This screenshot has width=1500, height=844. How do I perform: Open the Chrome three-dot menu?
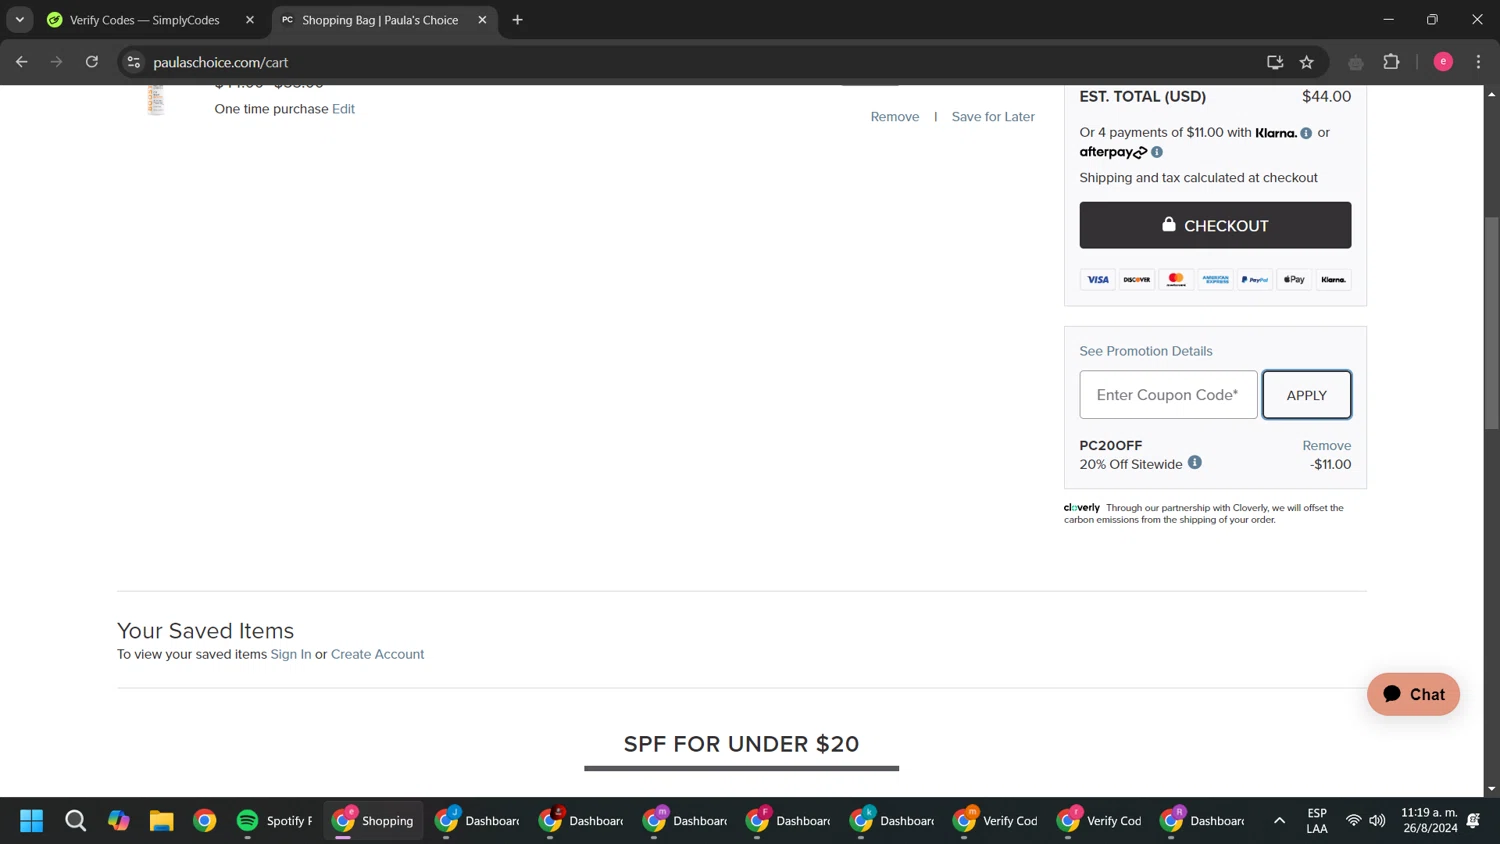point(1478,62)
